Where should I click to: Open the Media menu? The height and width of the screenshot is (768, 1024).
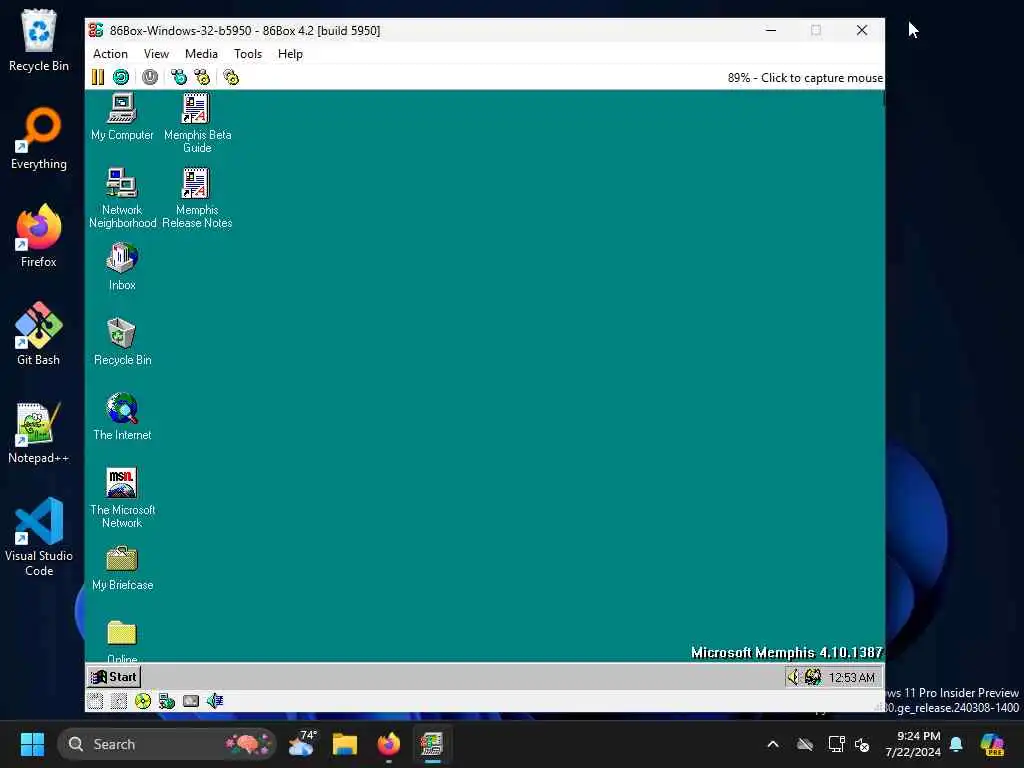[201, 54]
